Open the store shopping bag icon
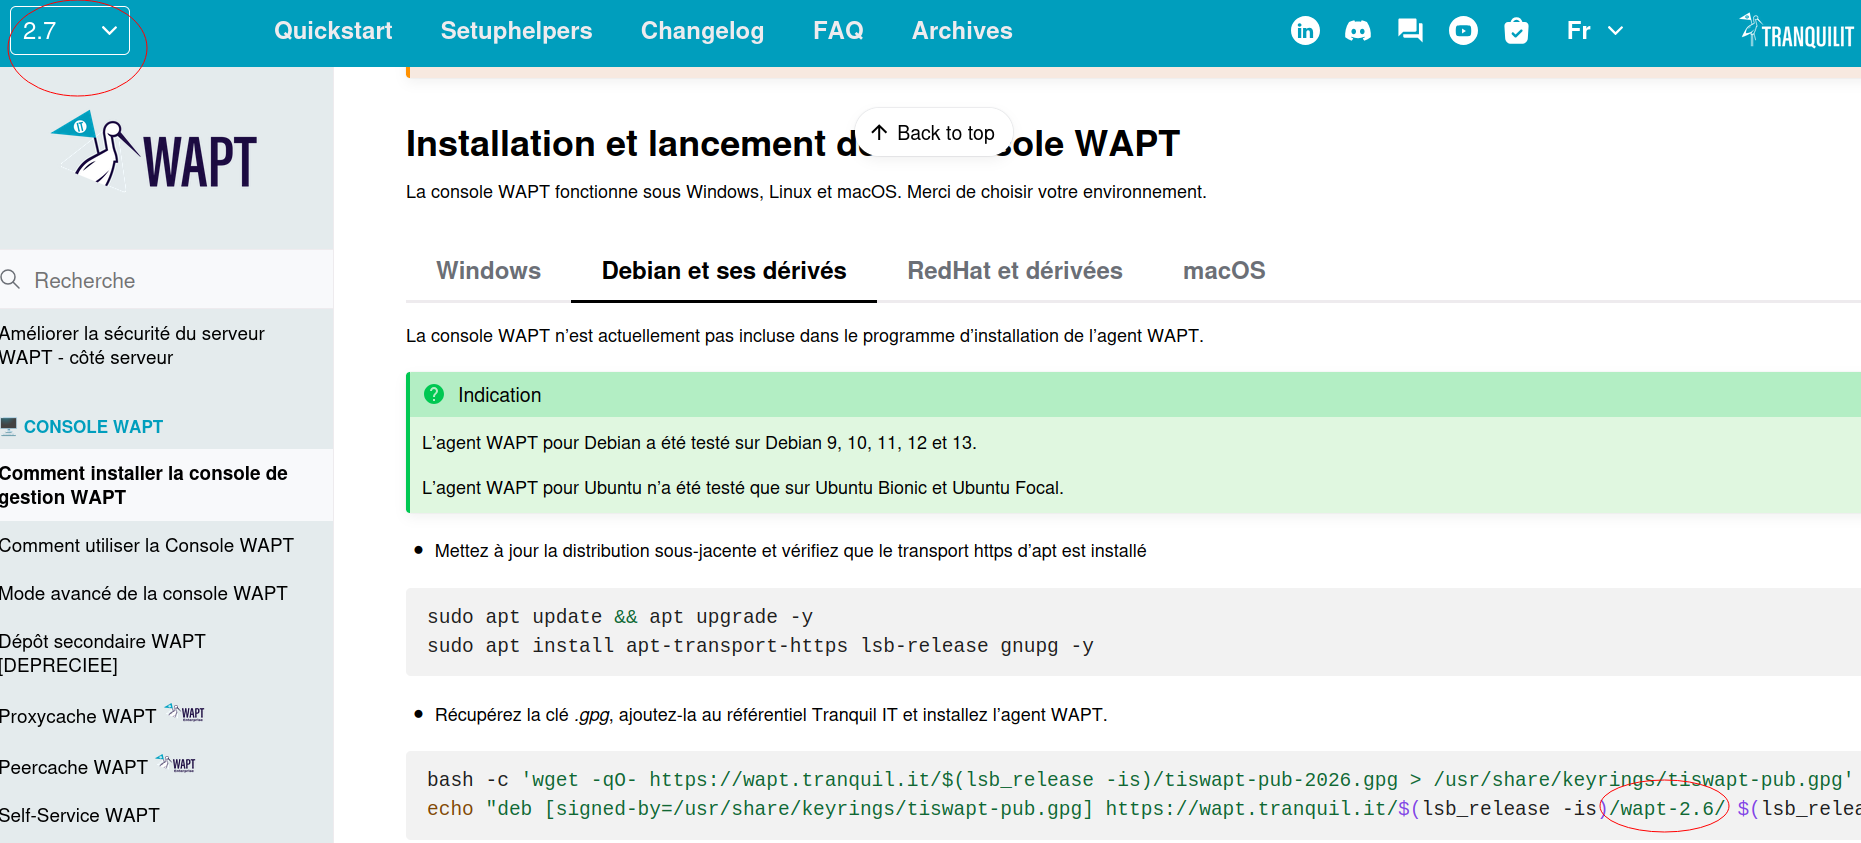This screenshot has width=1861, height=843. point(1516,31)
